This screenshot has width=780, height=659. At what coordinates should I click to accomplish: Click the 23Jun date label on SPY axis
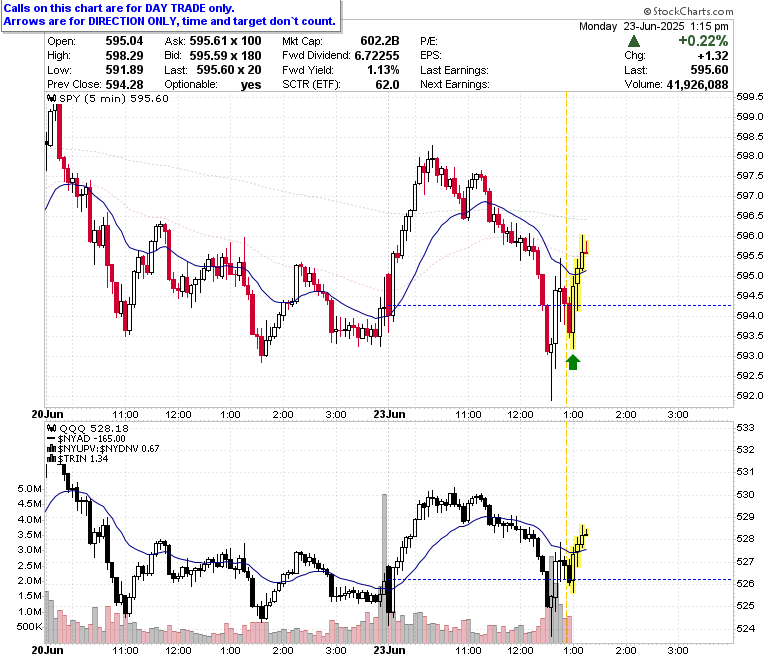(389, 414)
